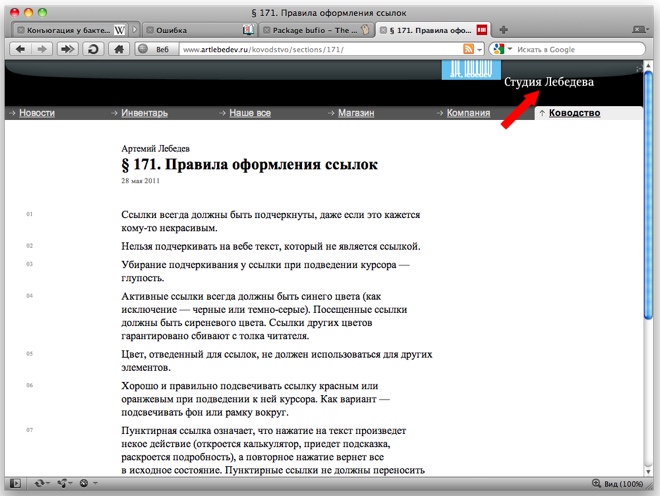Click the heading '§ 171. Правила оформления ссылок'

click(250, 165)
